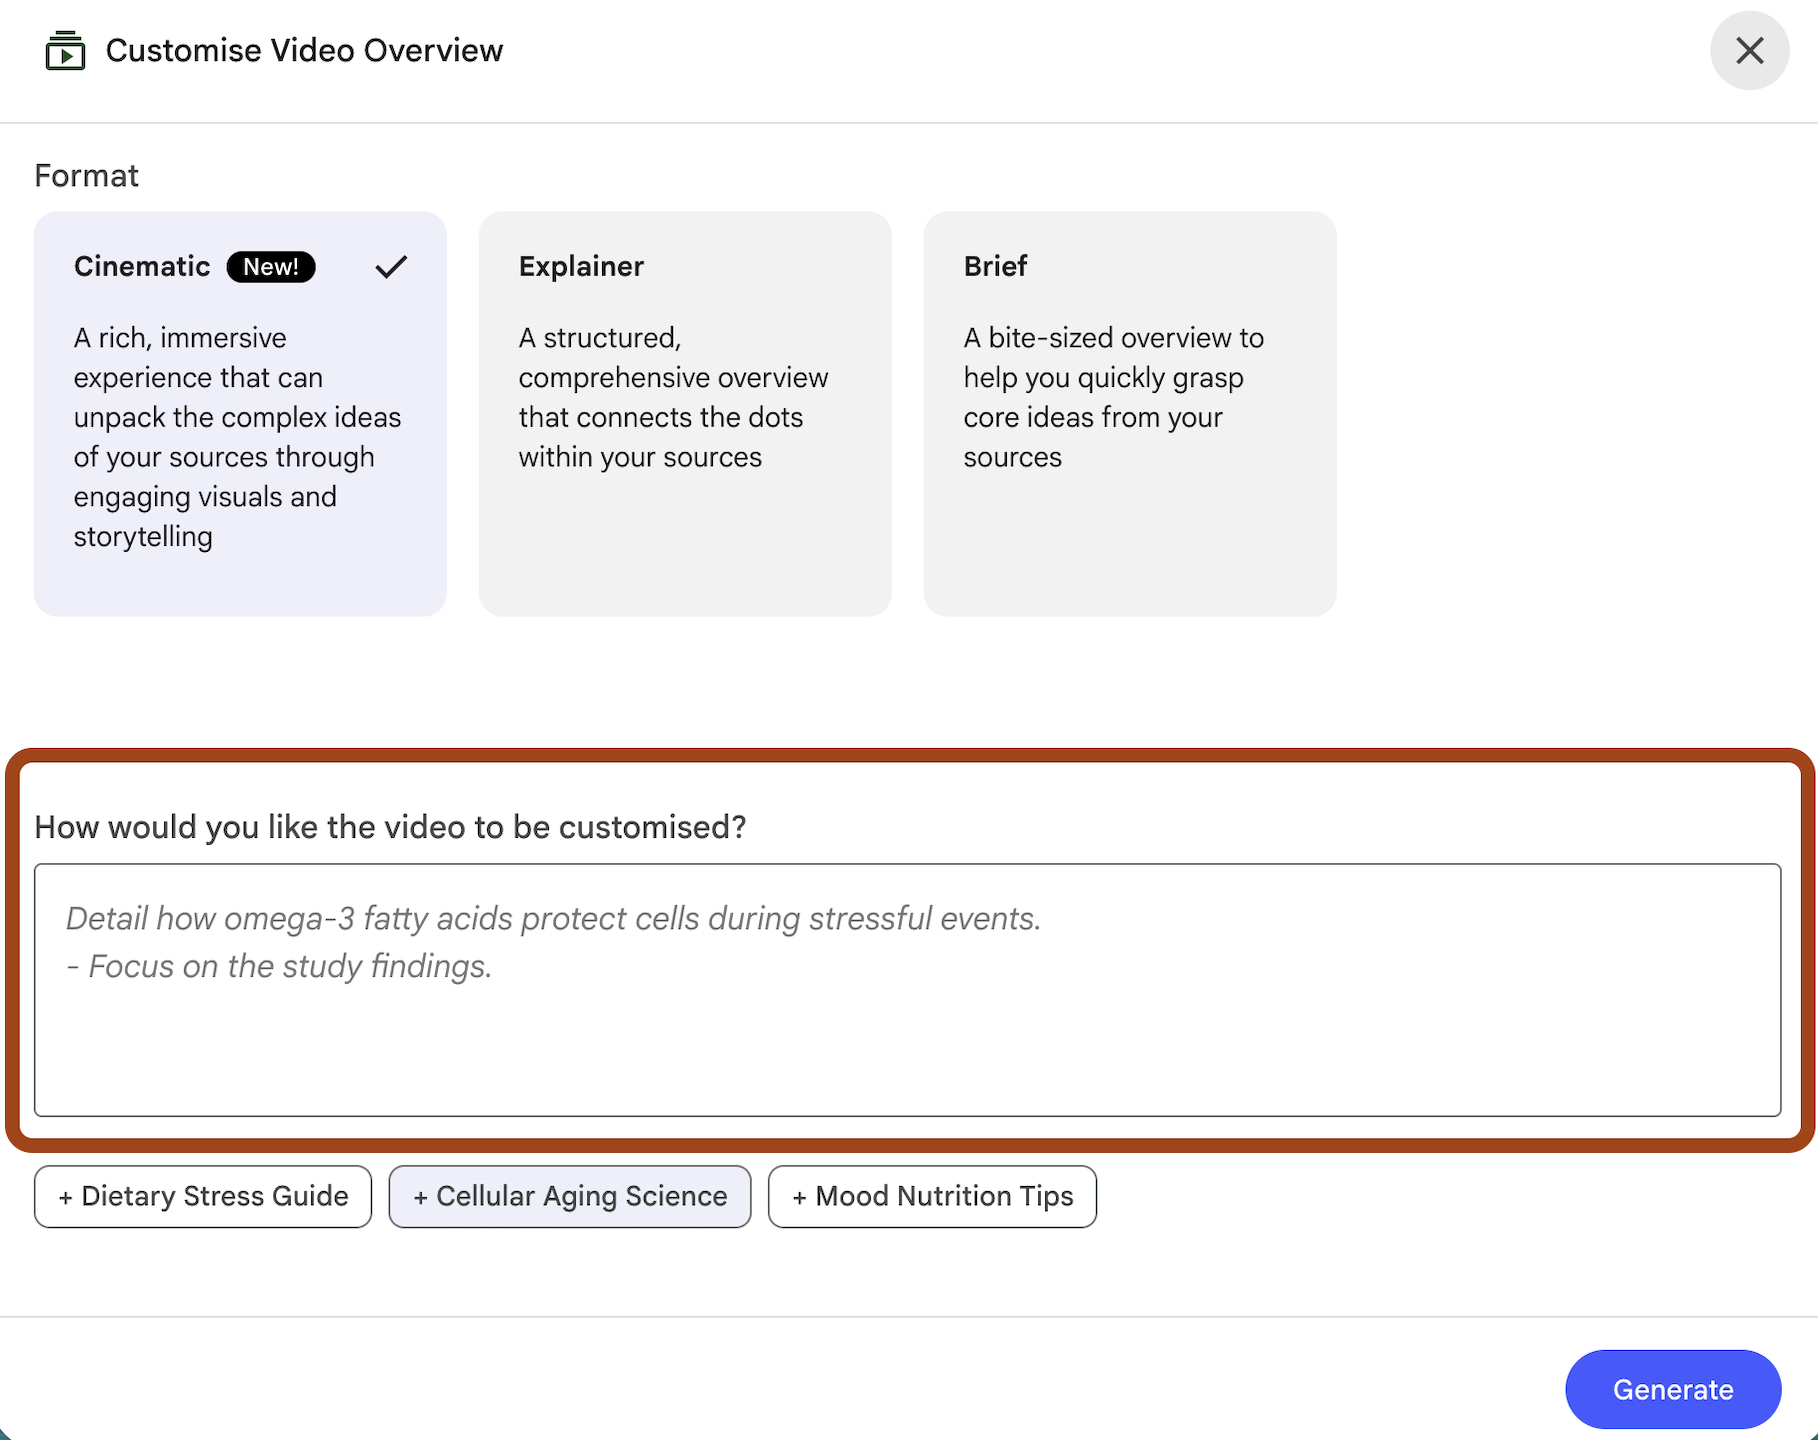
Task: Click the "New!" badge beside Cinematic
Action: pyautogui.click(x=271, y=267)
